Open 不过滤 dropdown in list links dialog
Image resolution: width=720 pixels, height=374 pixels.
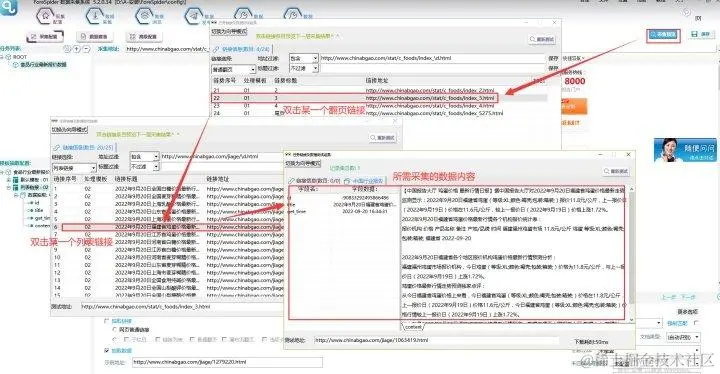click(x=144, y=166)
